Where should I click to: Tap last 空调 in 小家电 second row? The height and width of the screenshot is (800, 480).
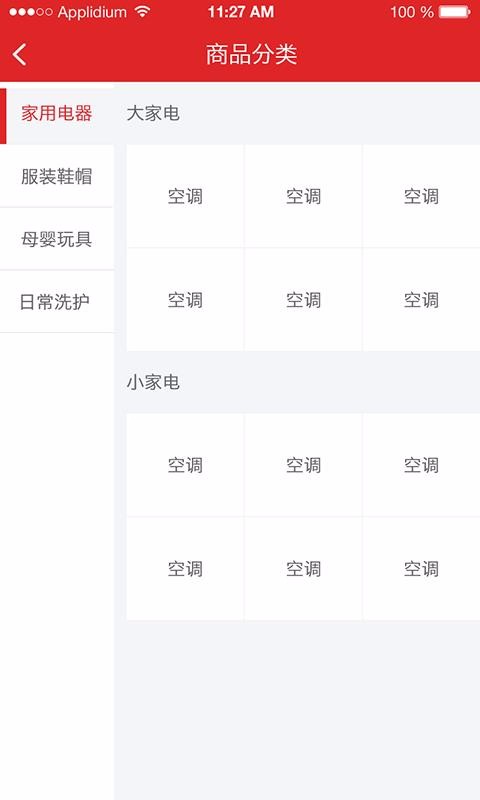(x=421, y=569)
